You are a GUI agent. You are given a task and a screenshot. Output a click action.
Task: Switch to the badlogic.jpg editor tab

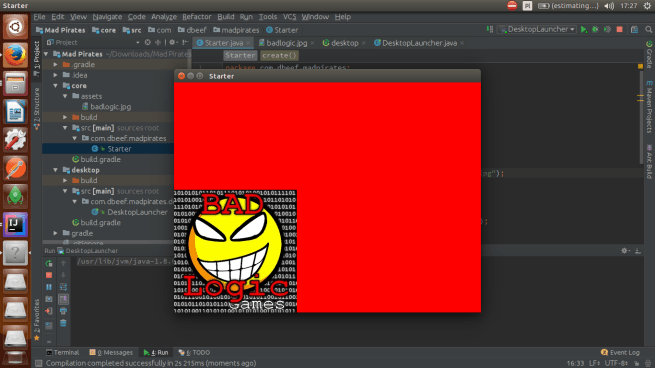tap(286, 43)
